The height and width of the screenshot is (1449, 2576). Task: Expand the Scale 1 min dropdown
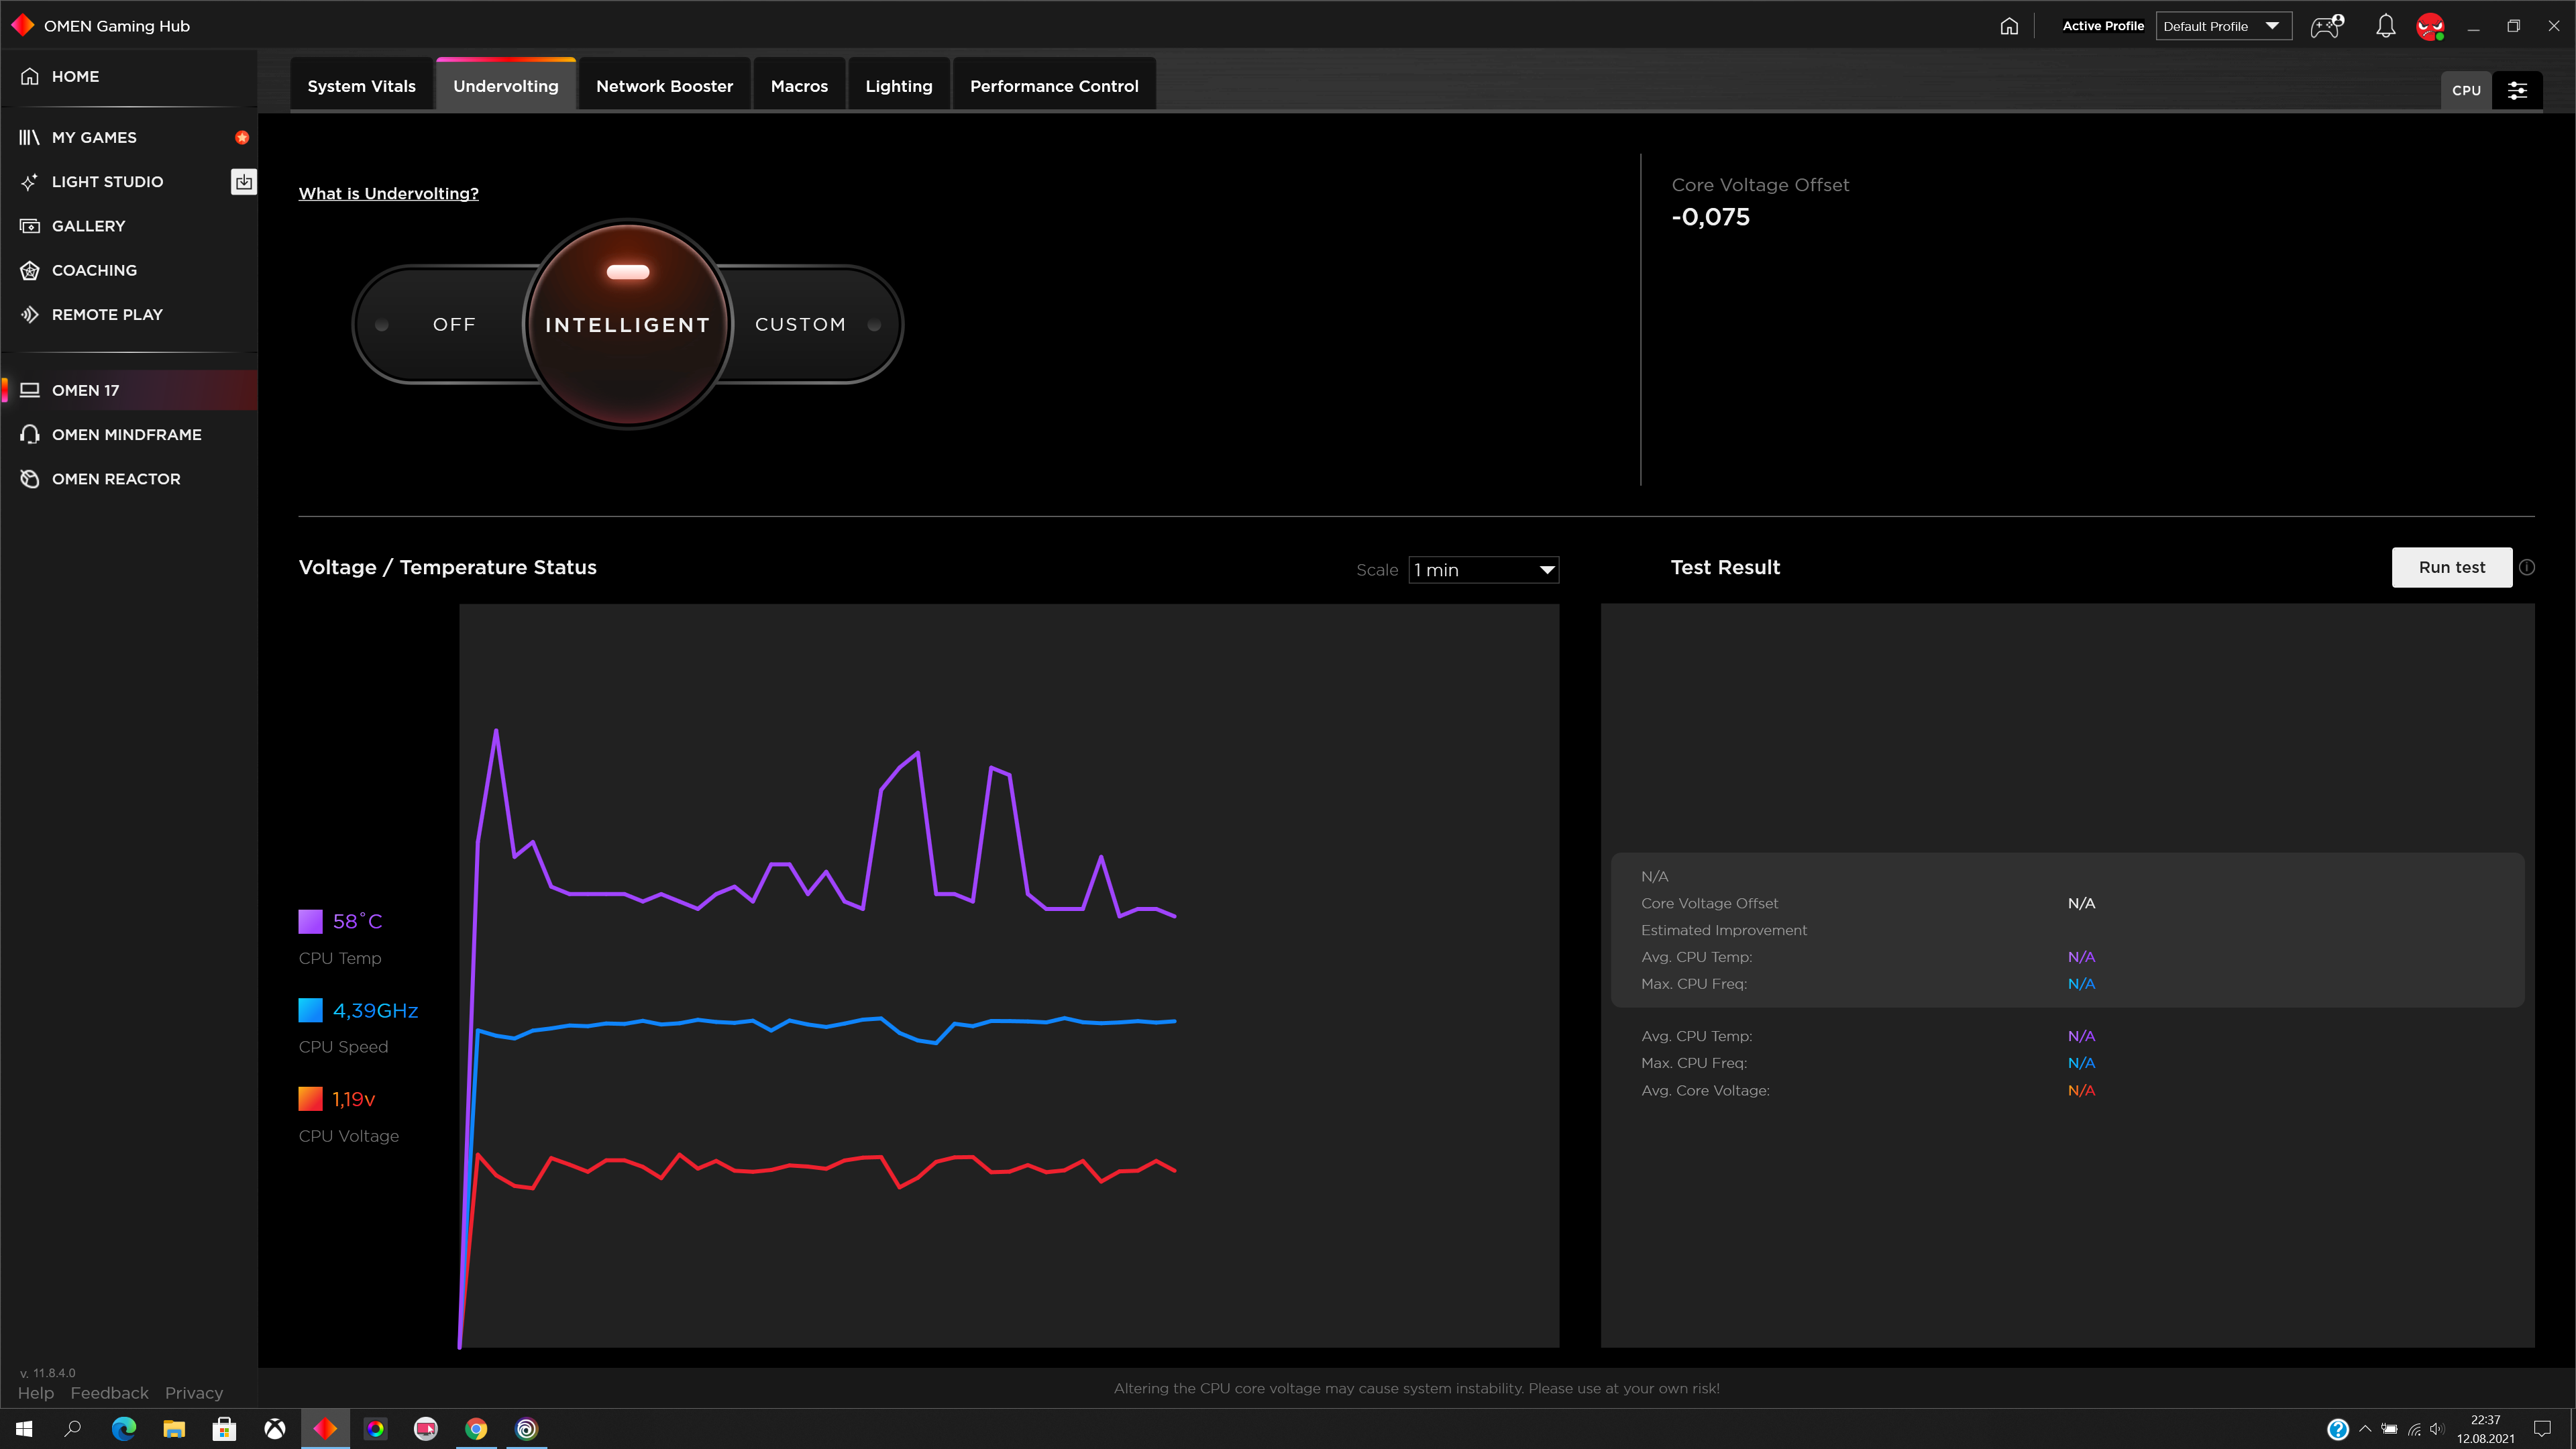click(1483, 570)
